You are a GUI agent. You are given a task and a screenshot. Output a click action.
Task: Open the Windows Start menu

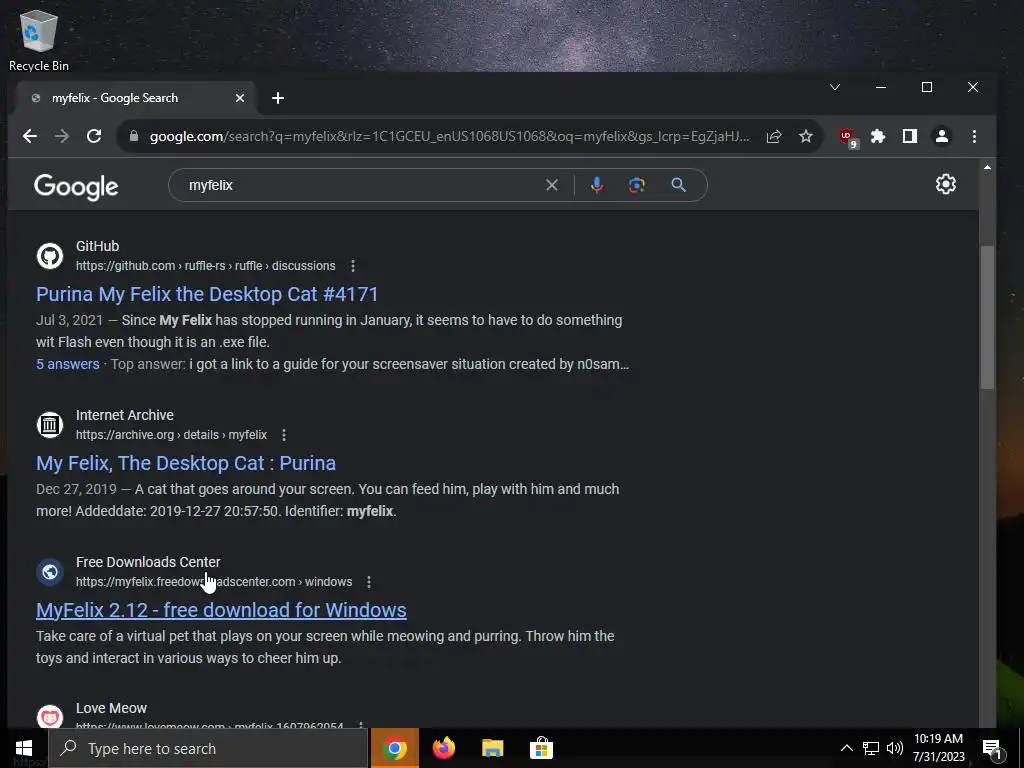tap(24, 748)
